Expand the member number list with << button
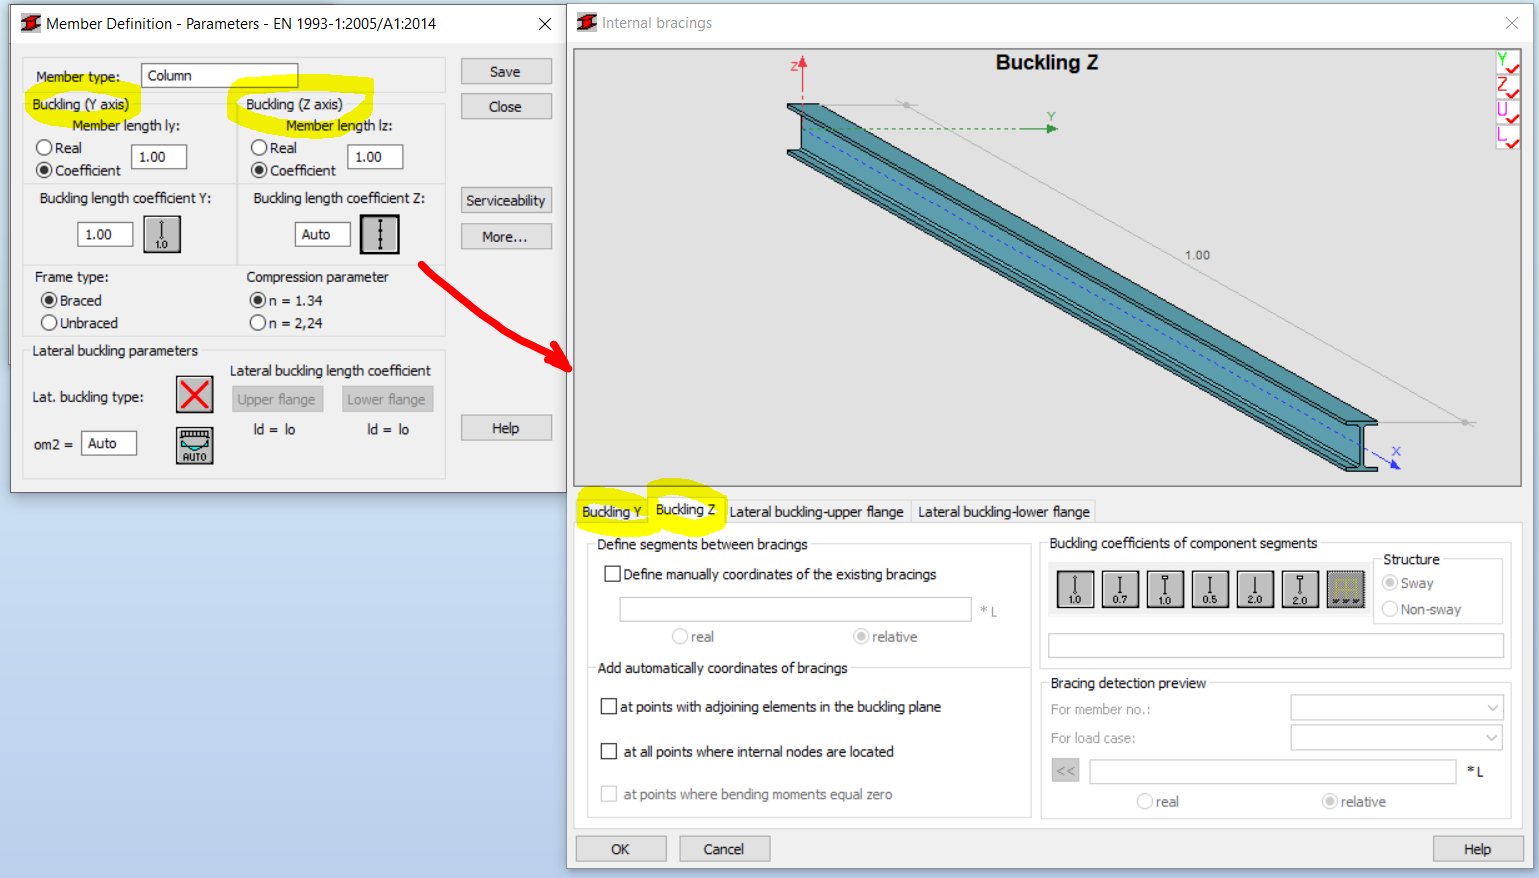 (1064, 770)
